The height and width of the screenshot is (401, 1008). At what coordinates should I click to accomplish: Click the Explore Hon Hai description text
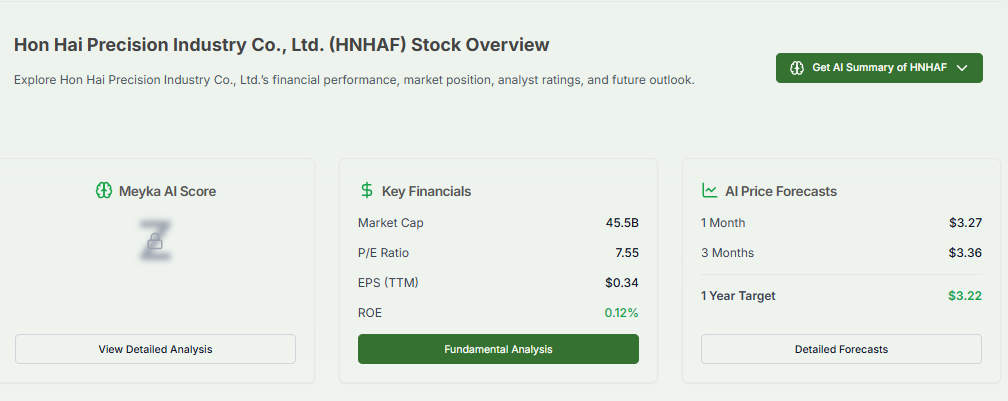[x=354, y=81]
